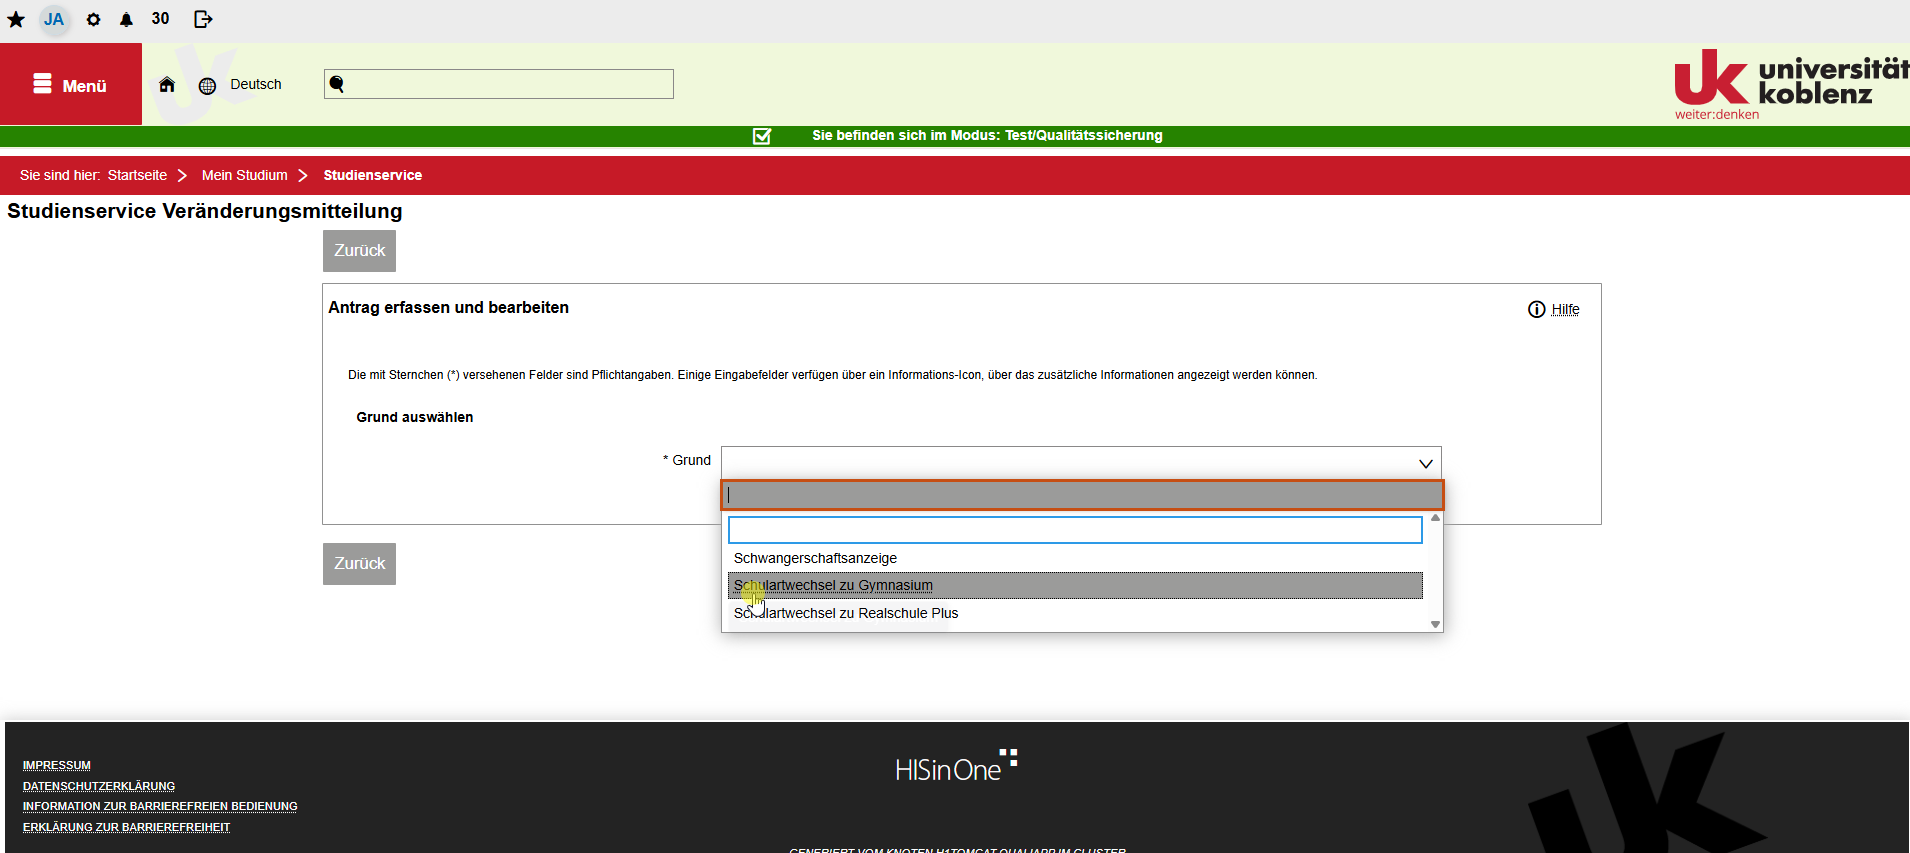Open the Impressum footer link
The width and height of the screenshot is (1910, 853).
[x=57, y=766]
